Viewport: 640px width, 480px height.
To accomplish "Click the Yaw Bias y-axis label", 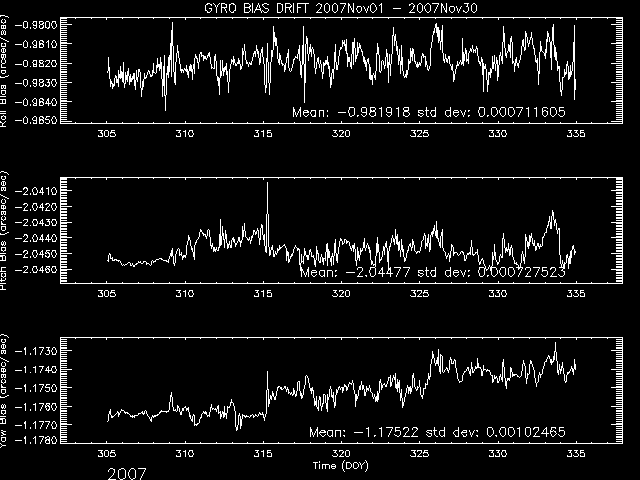I will coord(4,391).
